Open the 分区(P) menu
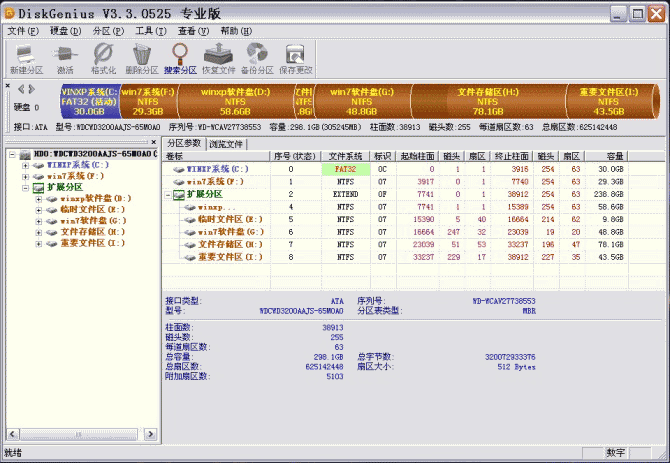Screen dimensions: 670x463 (108, 31)
